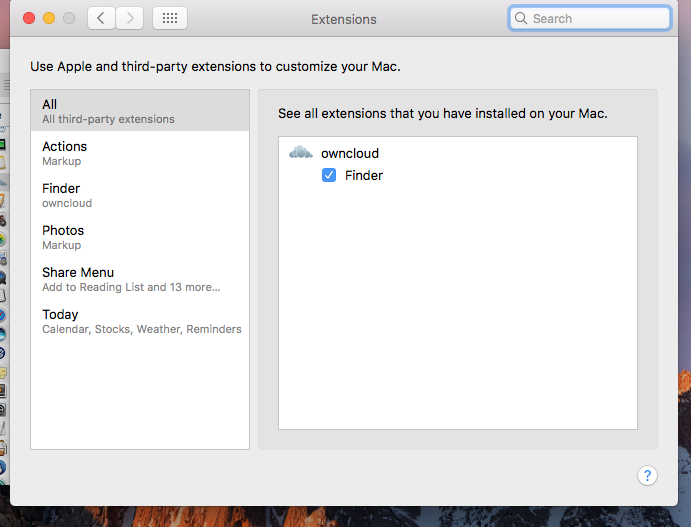Image resolution: width=691 pixels, height=527 pixels.
Task: Focus the Search field
Action: [x=590, y=19]
